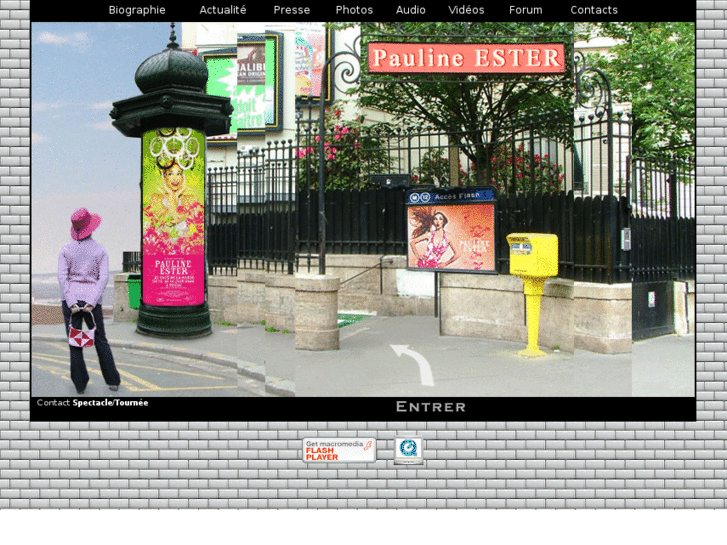
Task: Click the Accès Flash sign header
Action: tap(451, 196)
